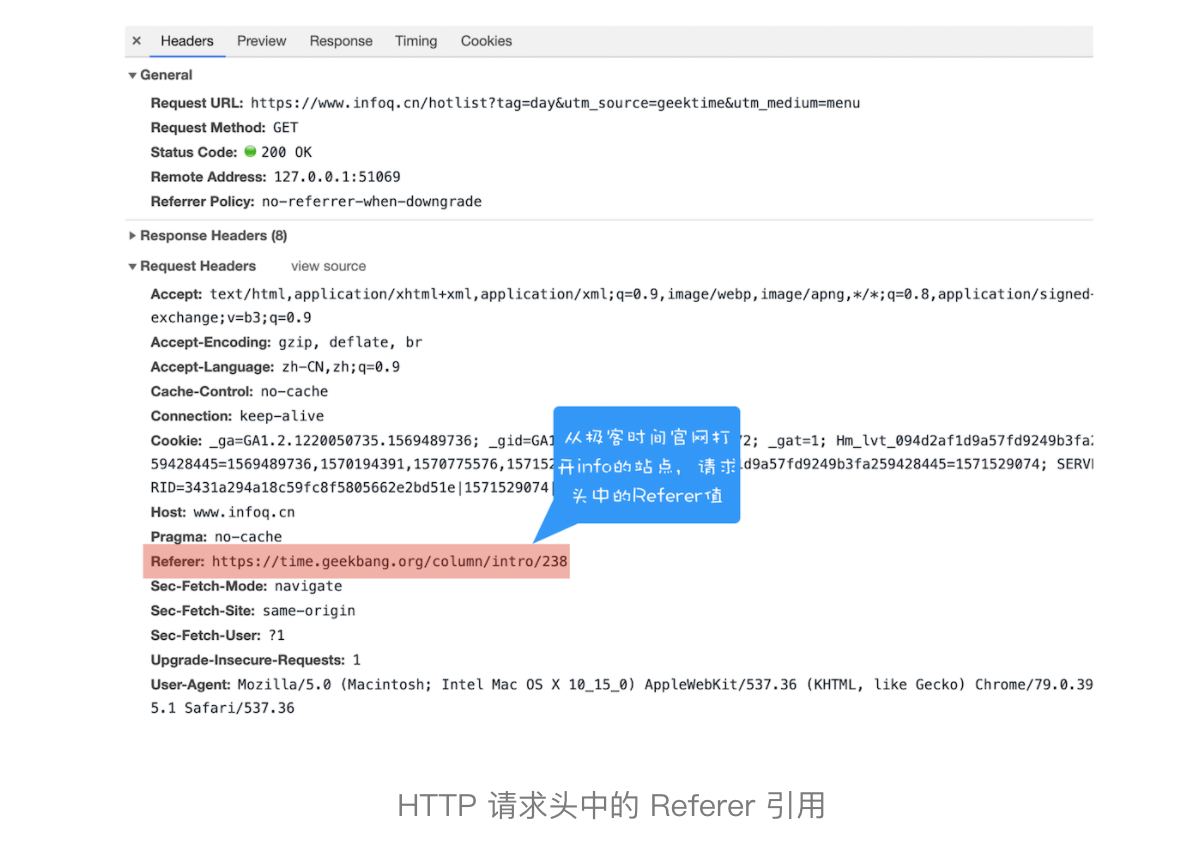Open the Response tab
The width and height of the screenshot is (1200, 848).
[x=341, y=41]
